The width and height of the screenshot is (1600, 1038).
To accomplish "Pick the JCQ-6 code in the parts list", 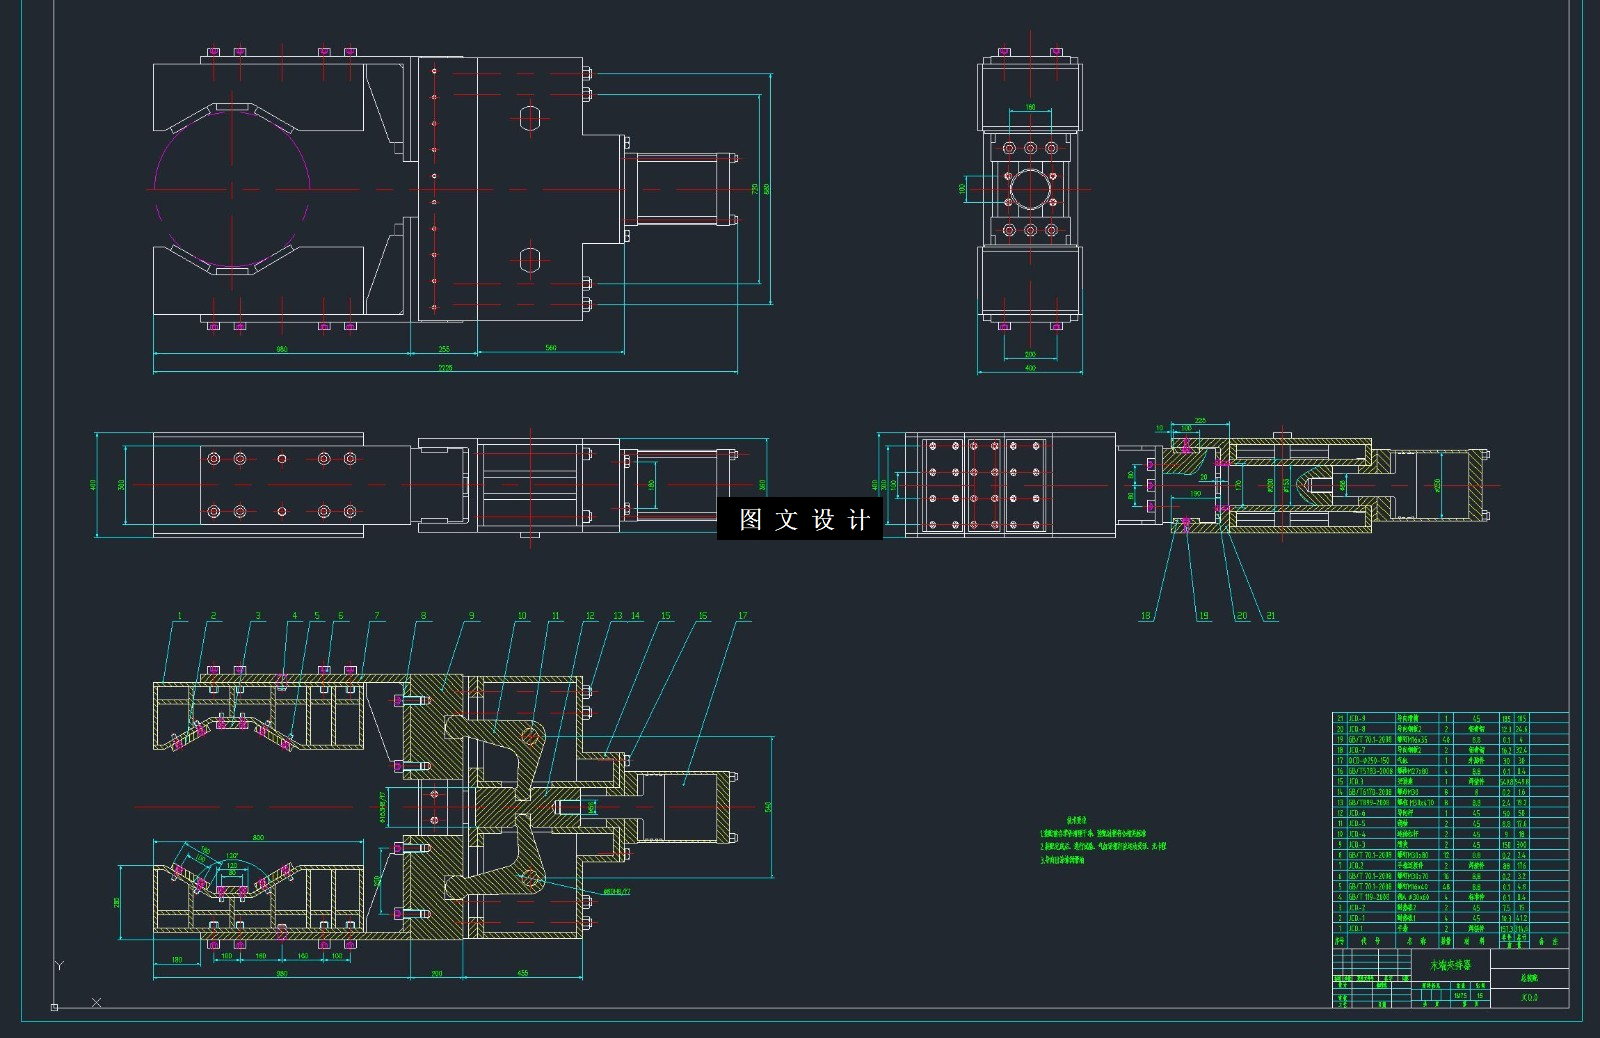I will [x=1357, y=813].
